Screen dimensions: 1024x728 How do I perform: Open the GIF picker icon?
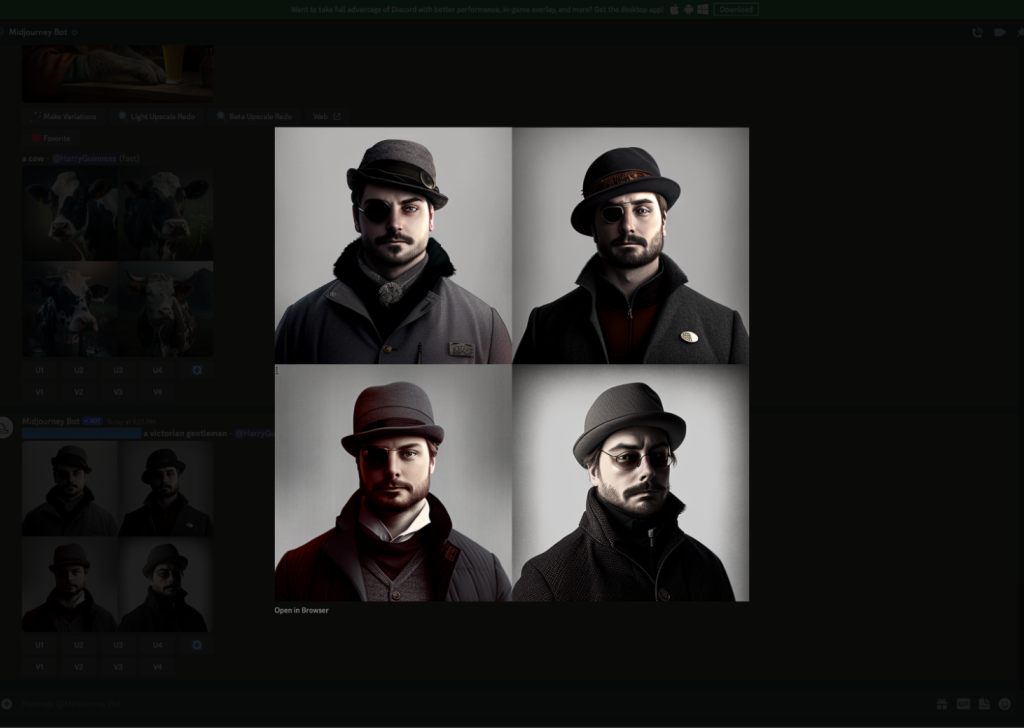tap(963, 704)
